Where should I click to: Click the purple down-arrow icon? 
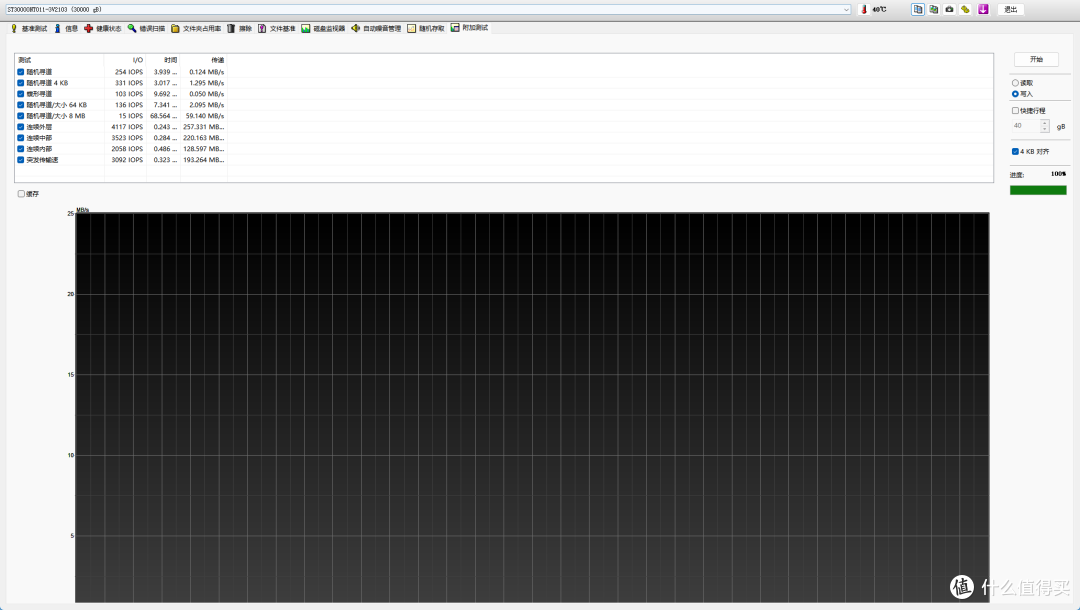point(983,10)
